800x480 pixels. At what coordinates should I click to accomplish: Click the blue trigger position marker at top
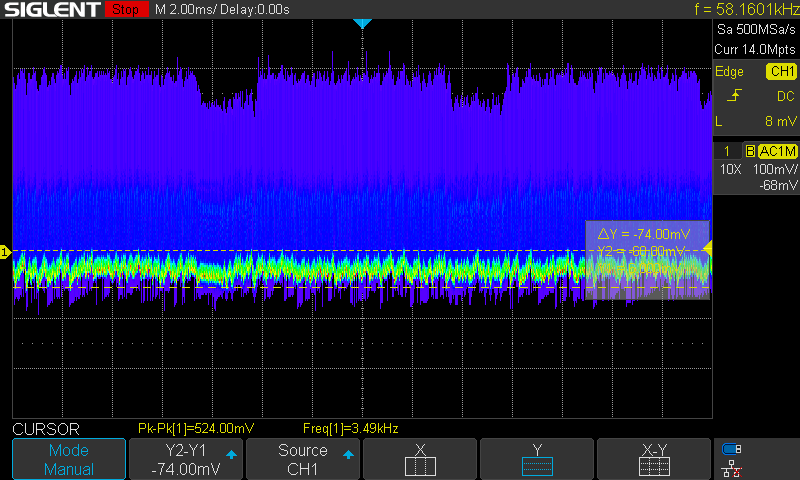362,23
